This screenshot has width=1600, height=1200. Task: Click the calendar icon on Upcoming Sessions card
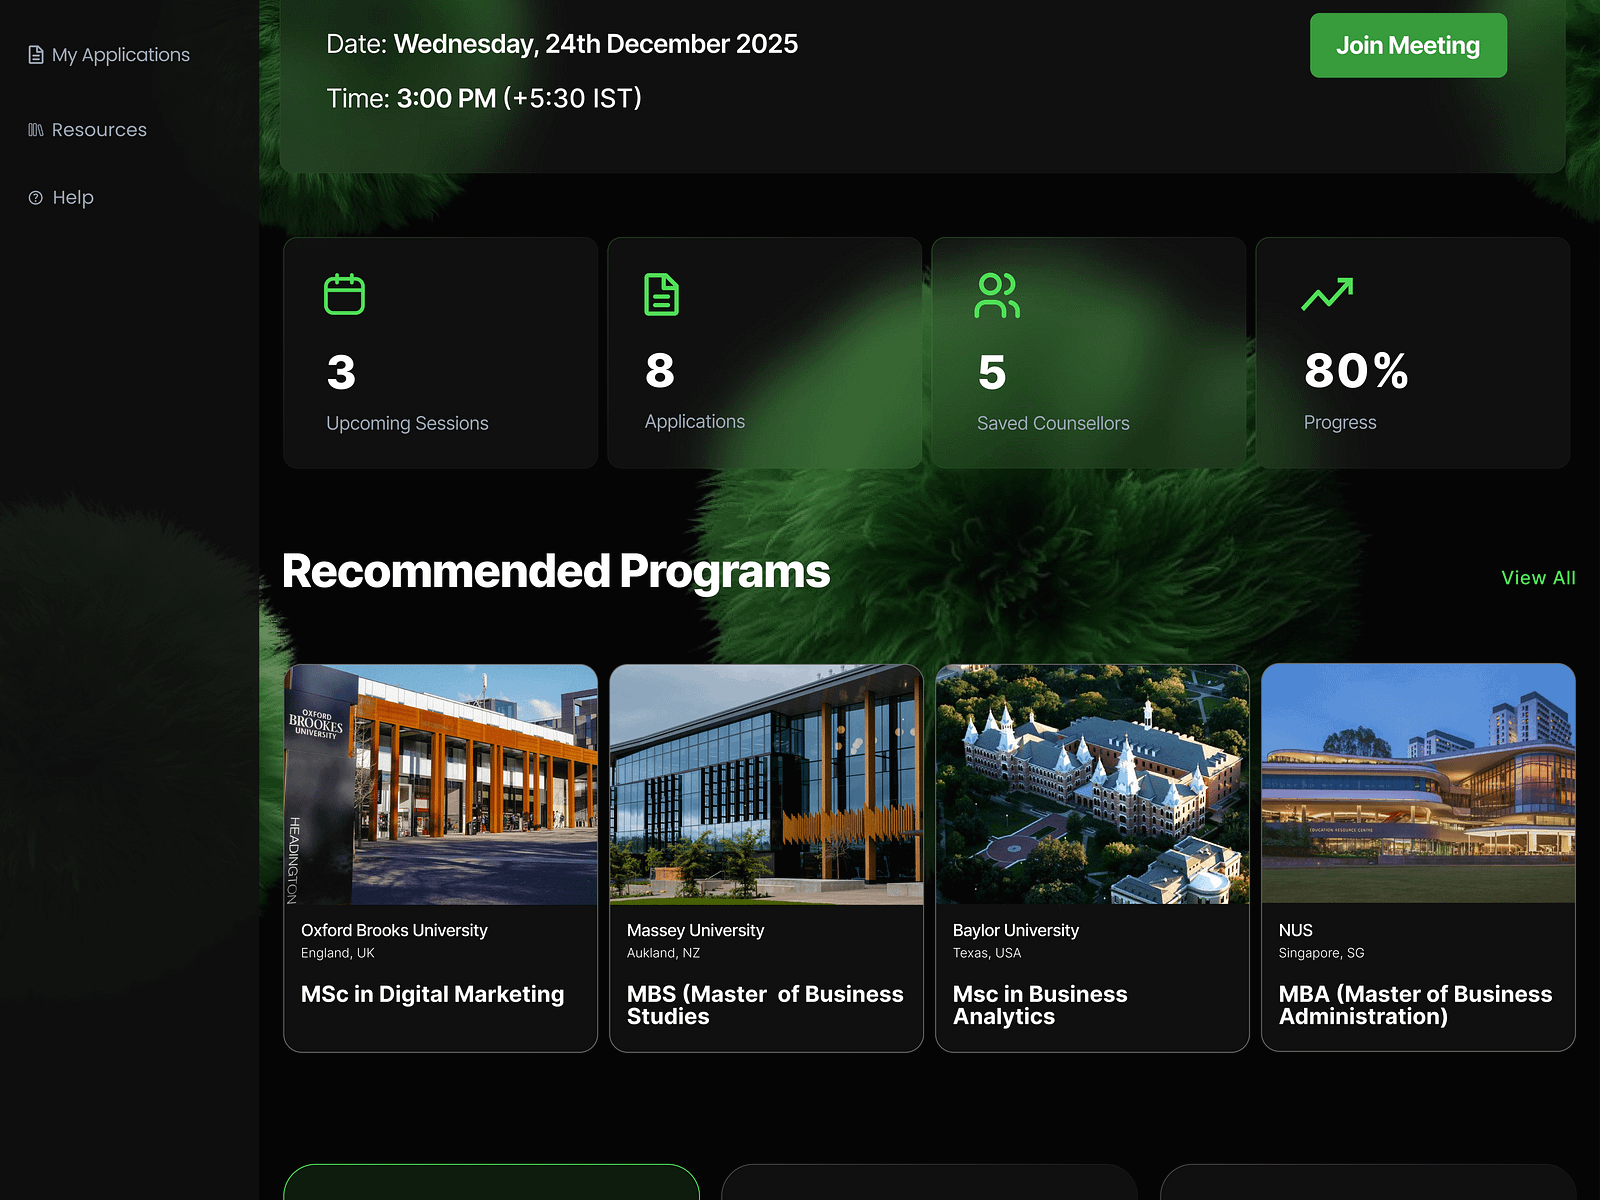(344, 294)
